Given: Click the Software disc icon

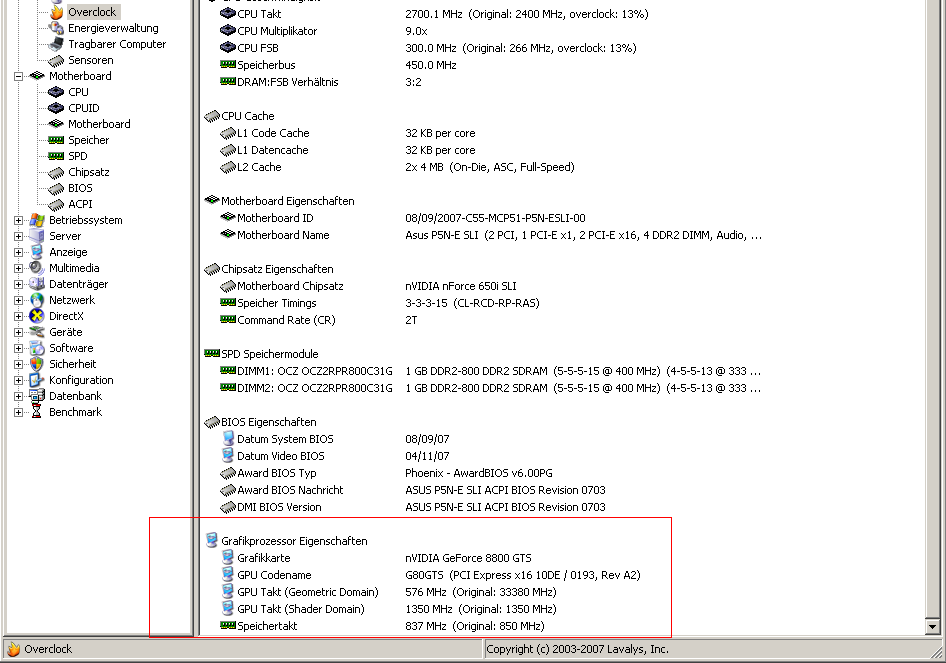Looking at the screenshot, I should pyautogui.click(x=37, y=348).
